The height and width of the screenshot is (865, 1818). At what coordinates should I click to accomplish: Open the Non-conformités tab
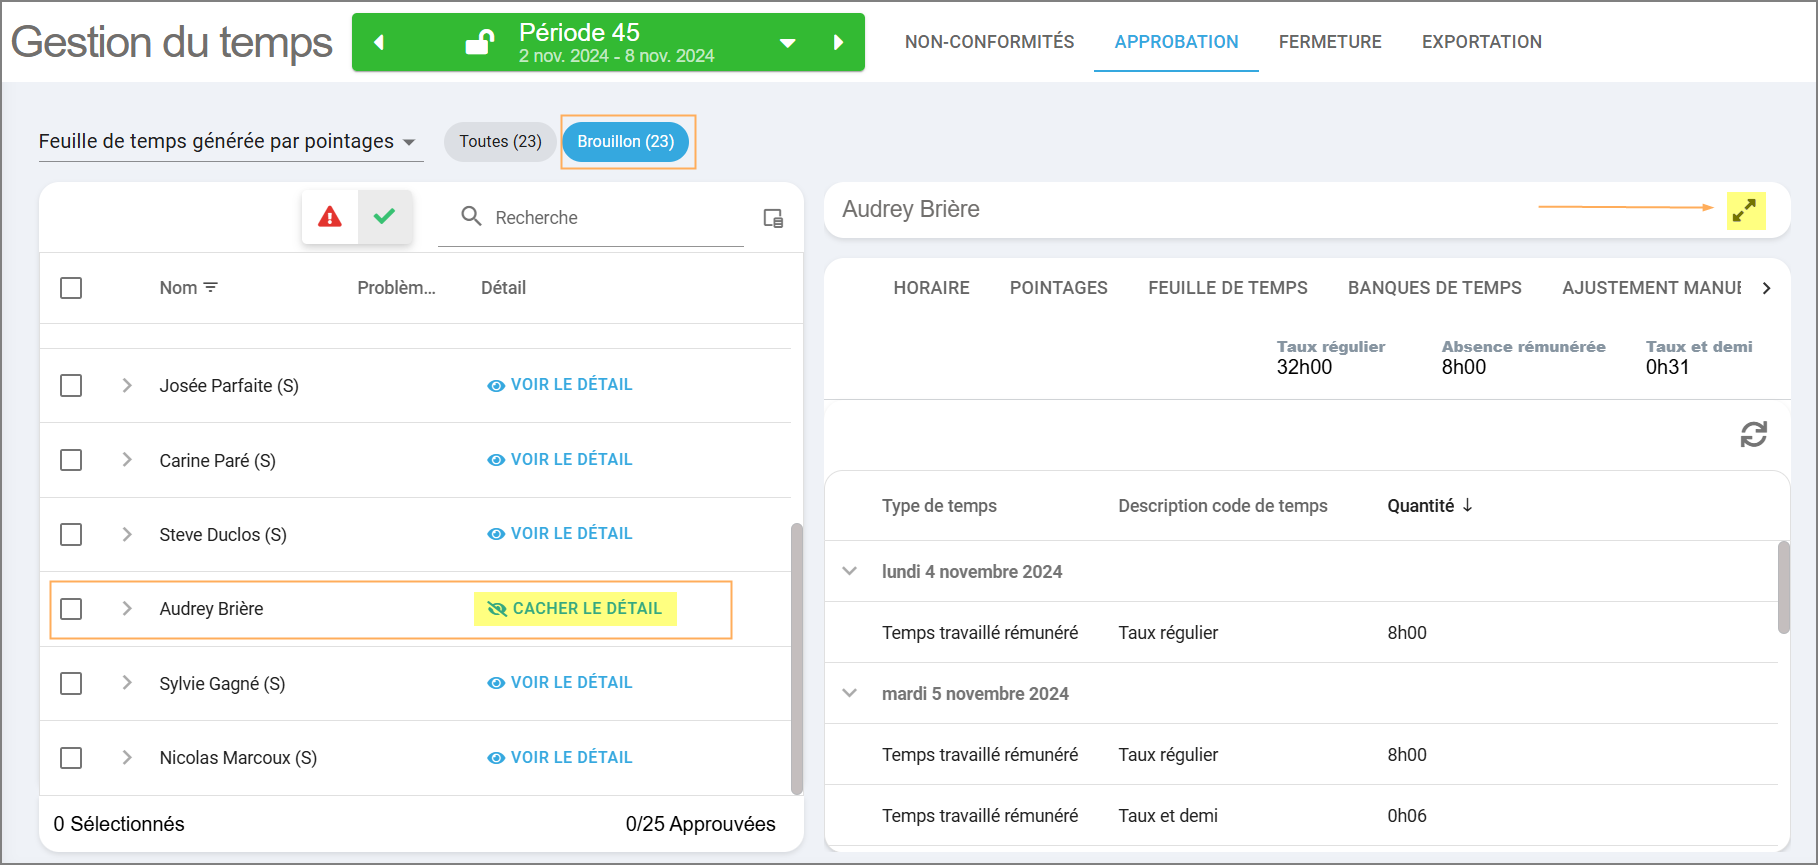click(x=990, y=42)
